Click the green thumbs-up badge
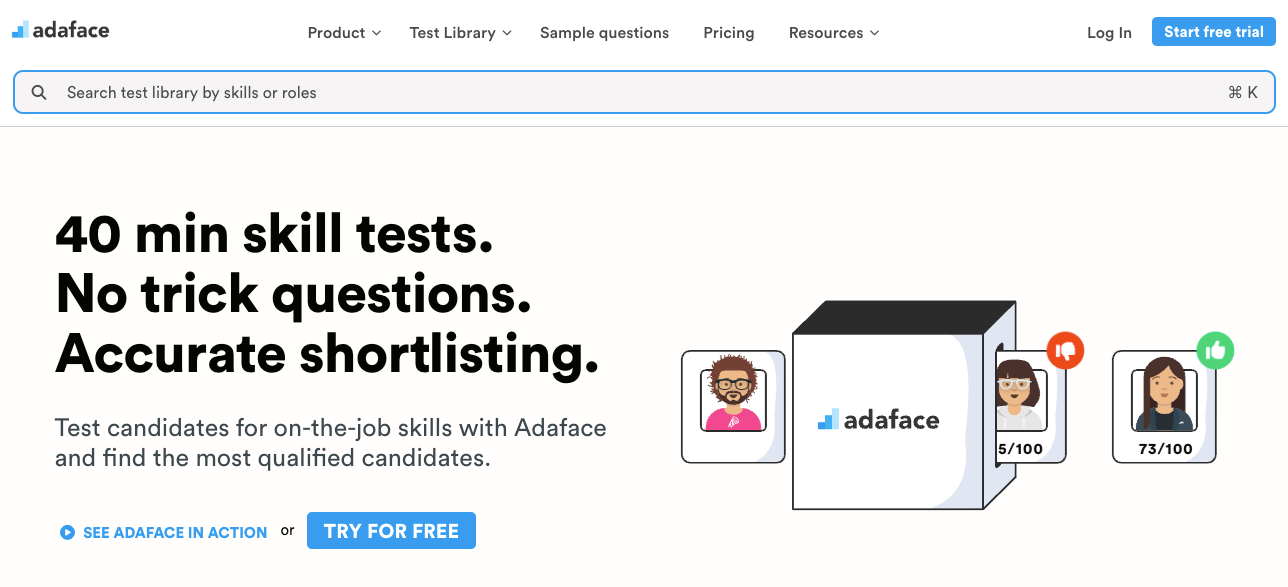1288x587 pixels. tap(1215, 351)
